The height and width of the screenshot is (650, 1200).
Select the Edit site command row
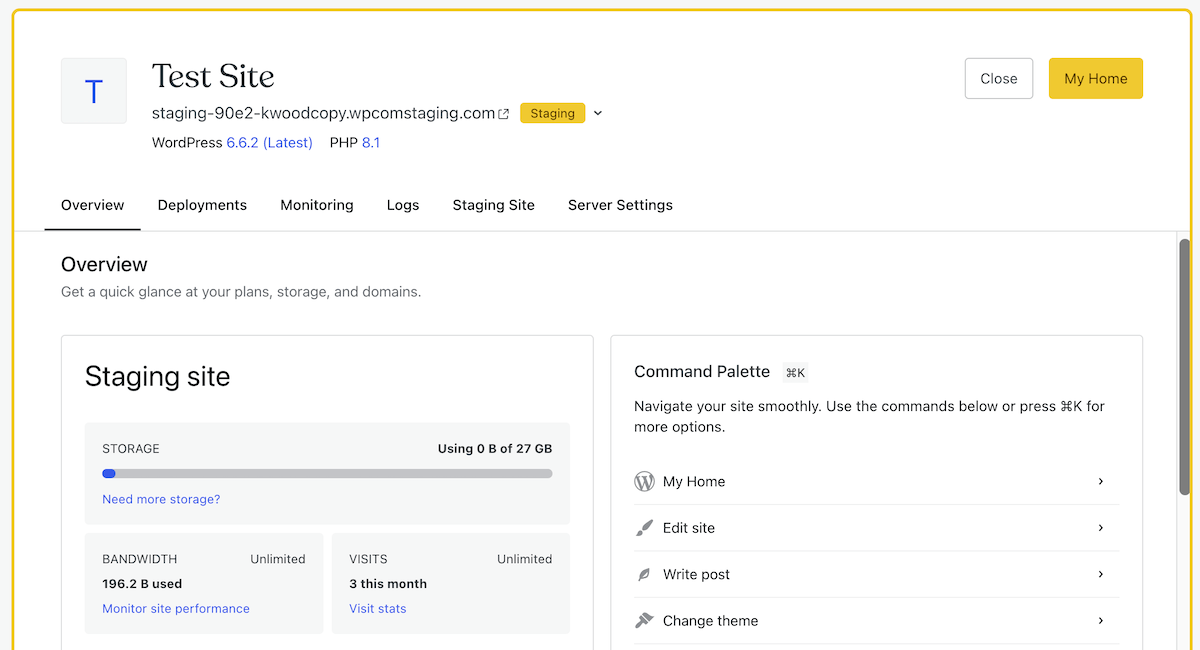877,528
